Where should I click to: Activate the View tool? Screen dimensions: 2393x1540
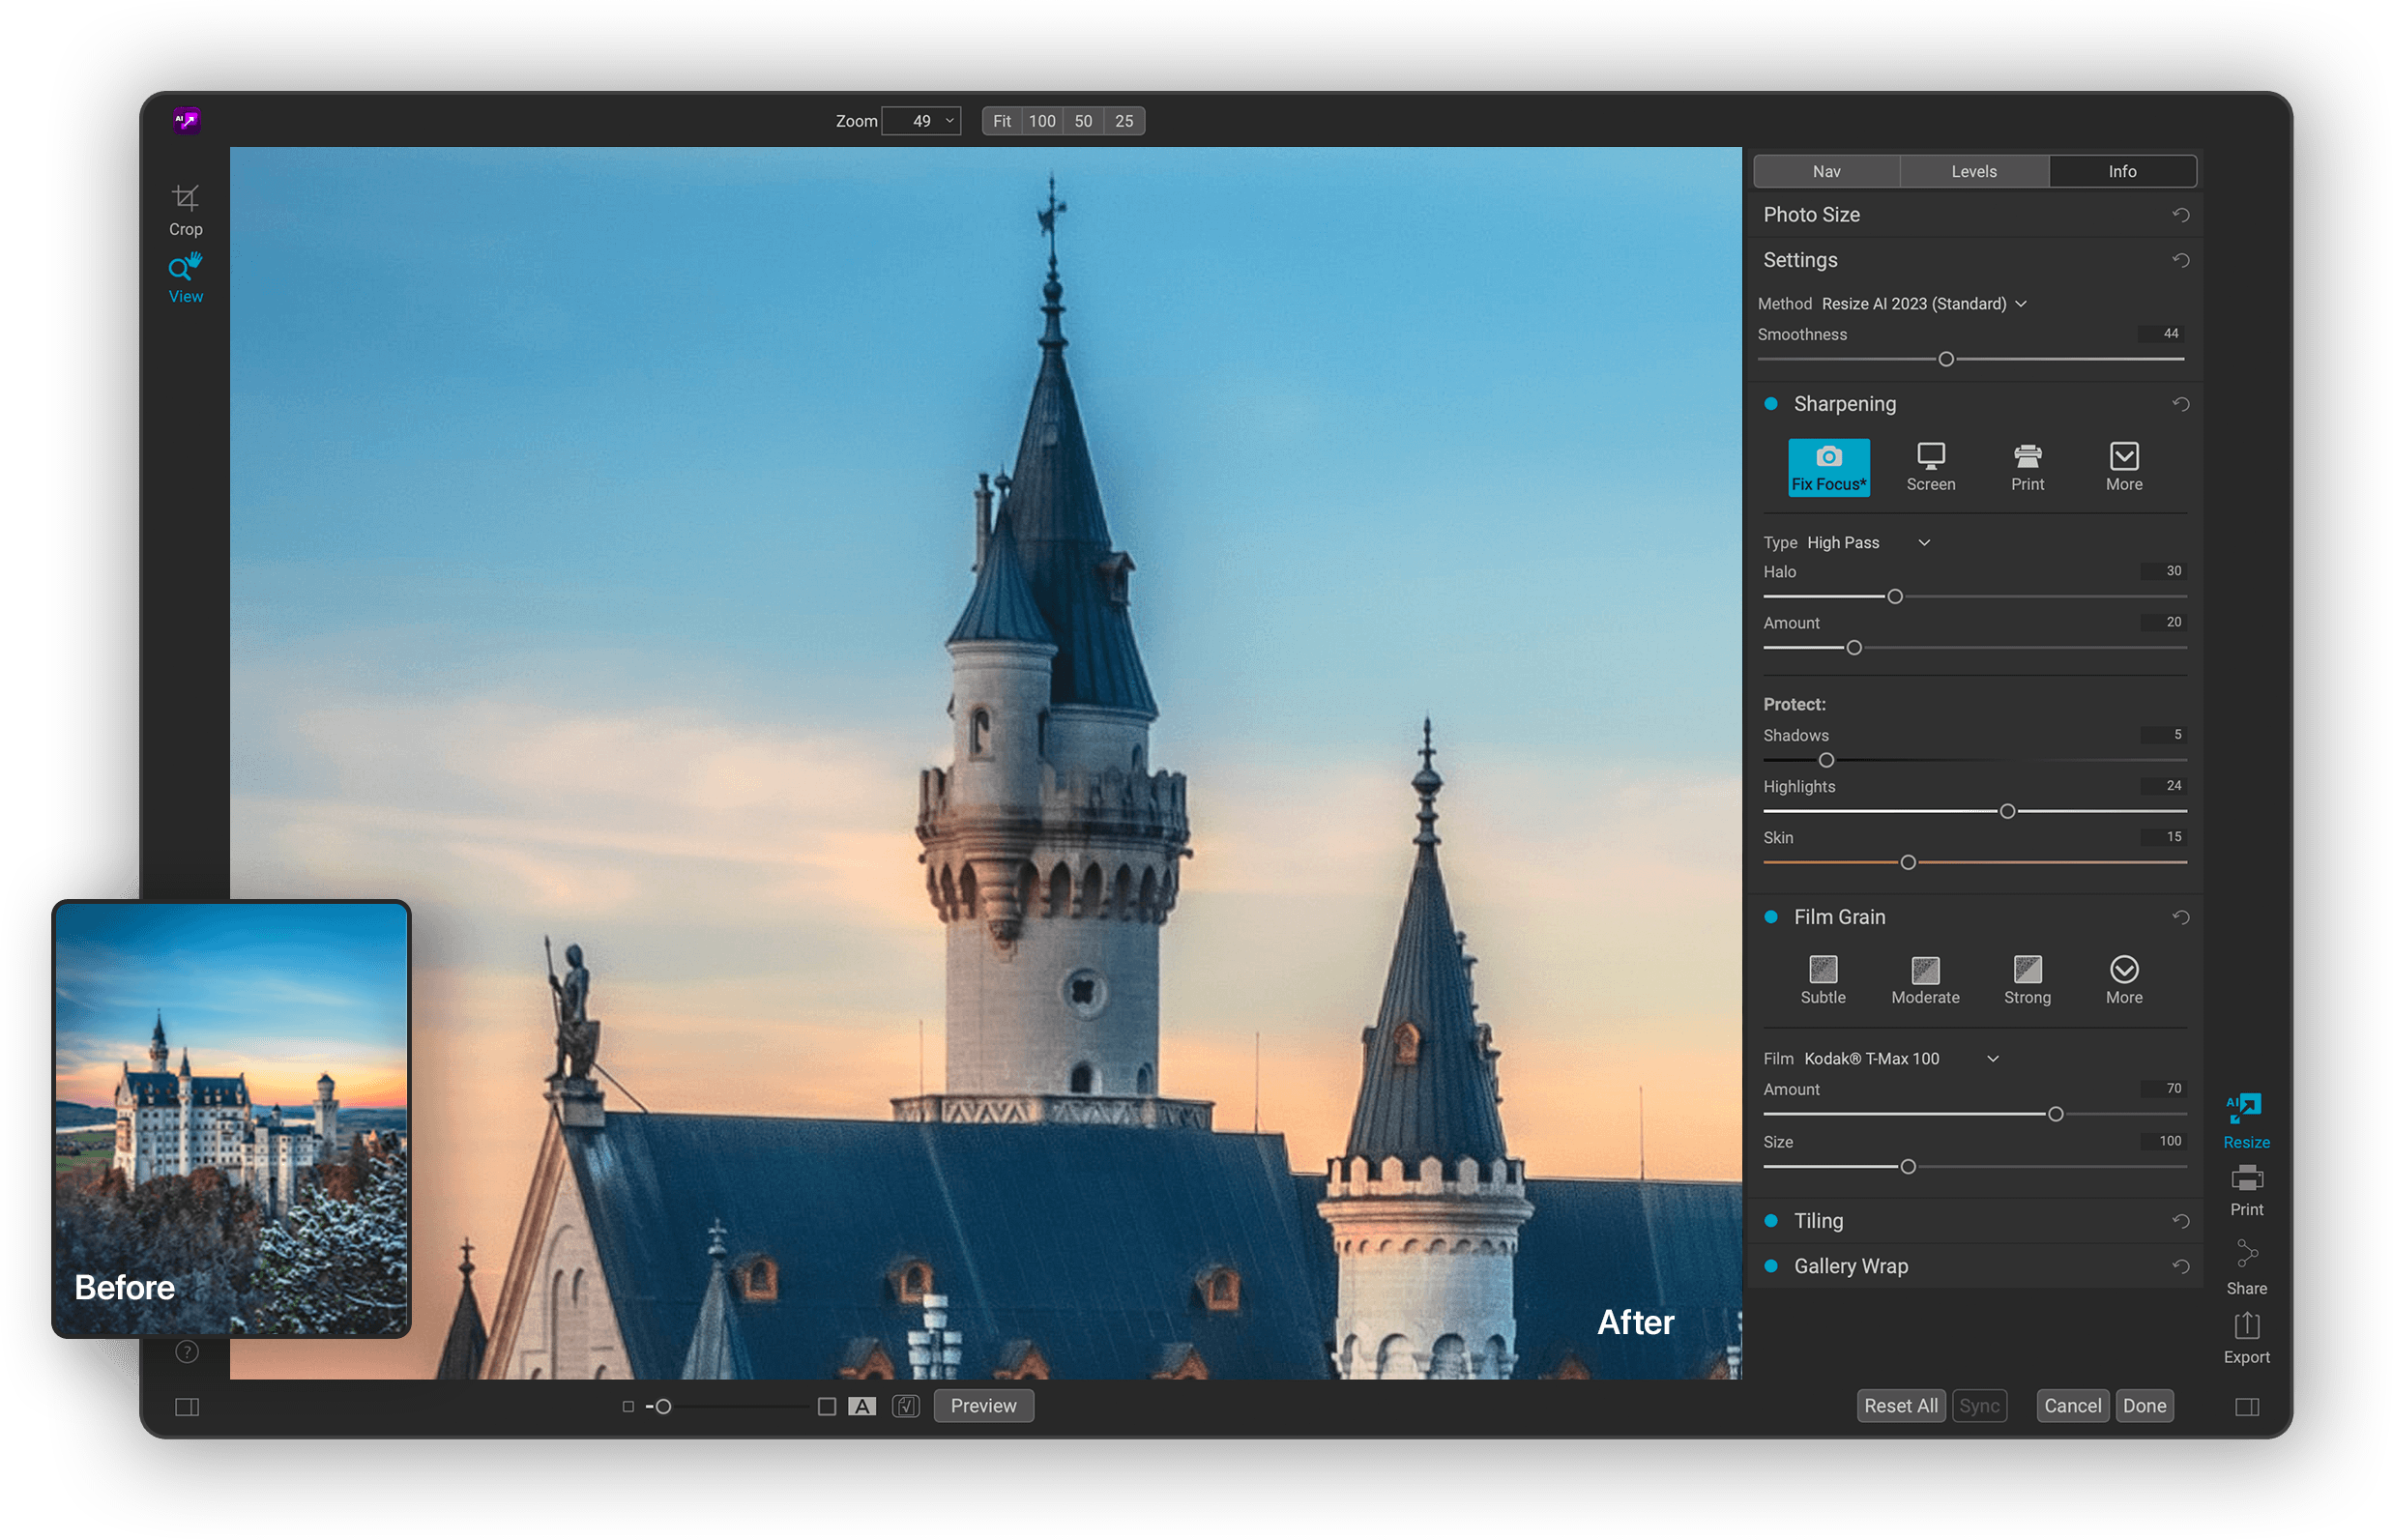[185, 276]
